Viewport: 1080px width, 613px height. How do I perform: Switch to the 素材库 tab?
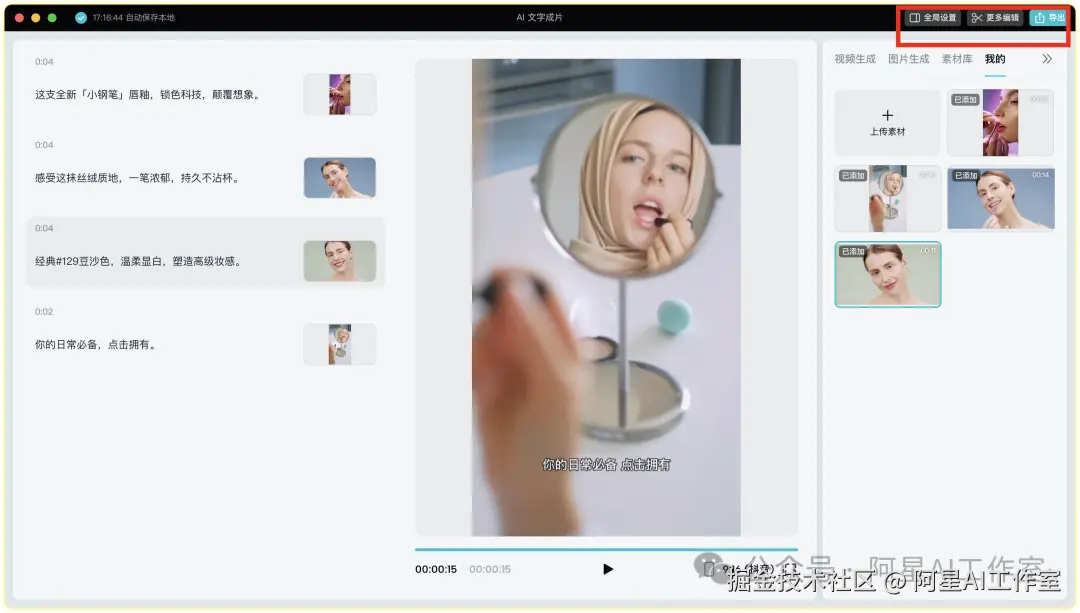click(957, 59)
